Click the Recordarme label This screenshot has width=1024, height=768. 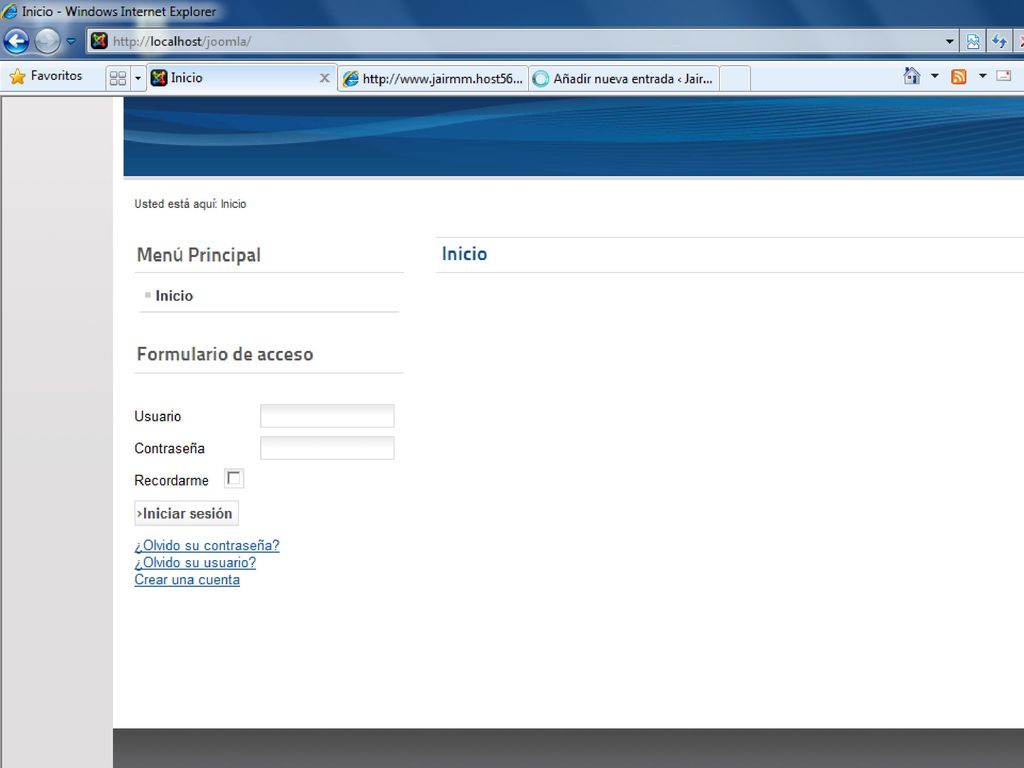[172, 480]
